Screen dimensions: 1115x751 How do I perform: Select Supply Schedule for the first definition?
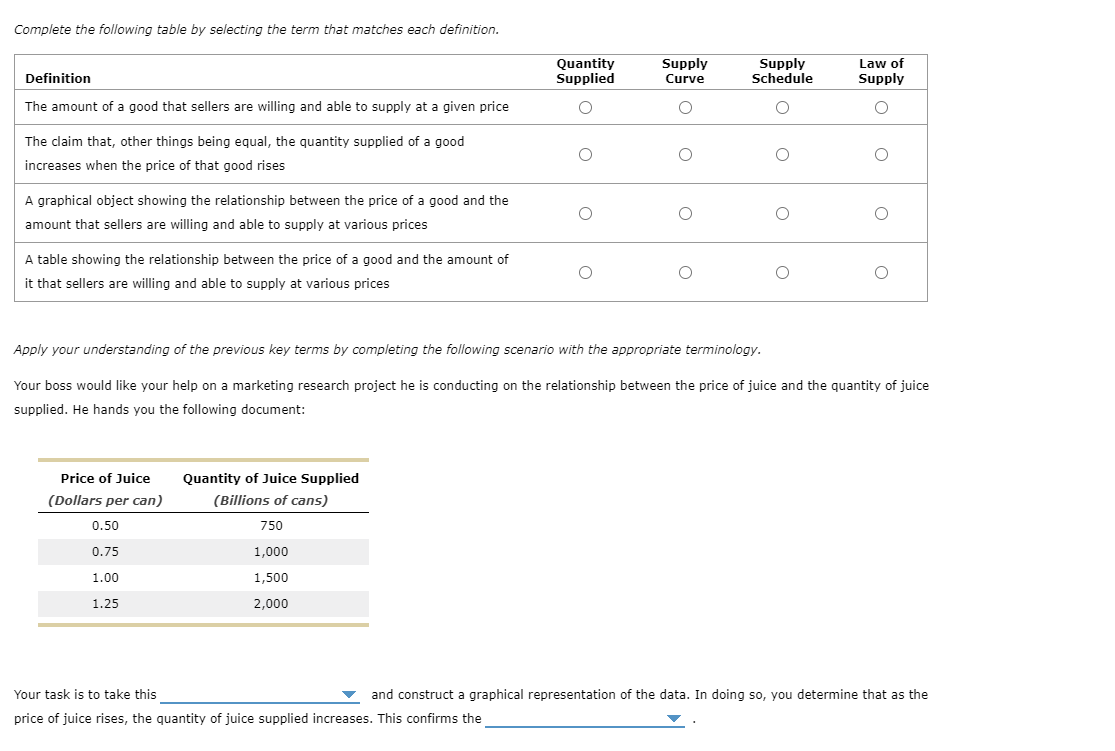pos(782,107)
